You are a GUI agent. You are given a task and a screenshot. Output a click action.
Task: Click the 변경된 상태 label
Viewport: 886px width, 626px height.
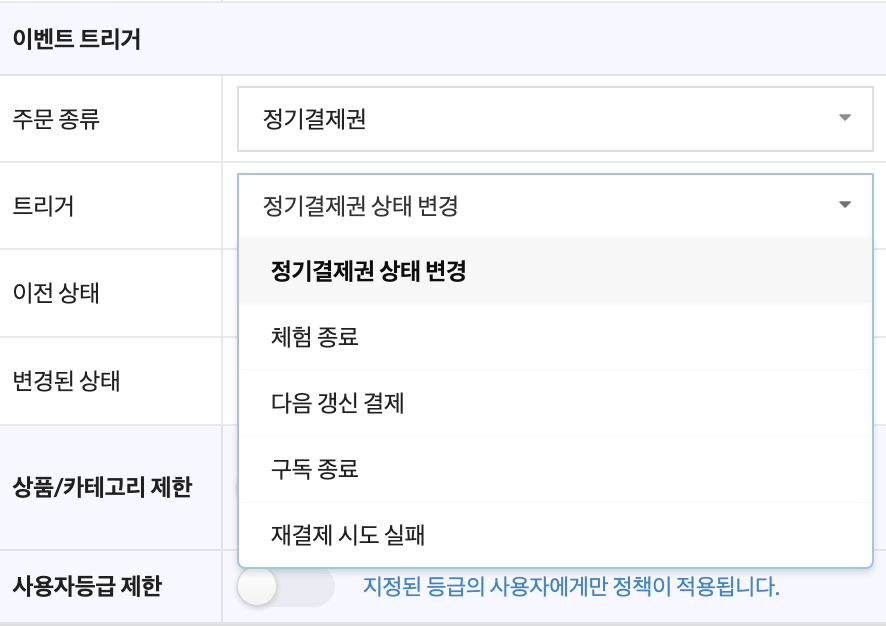66,381
